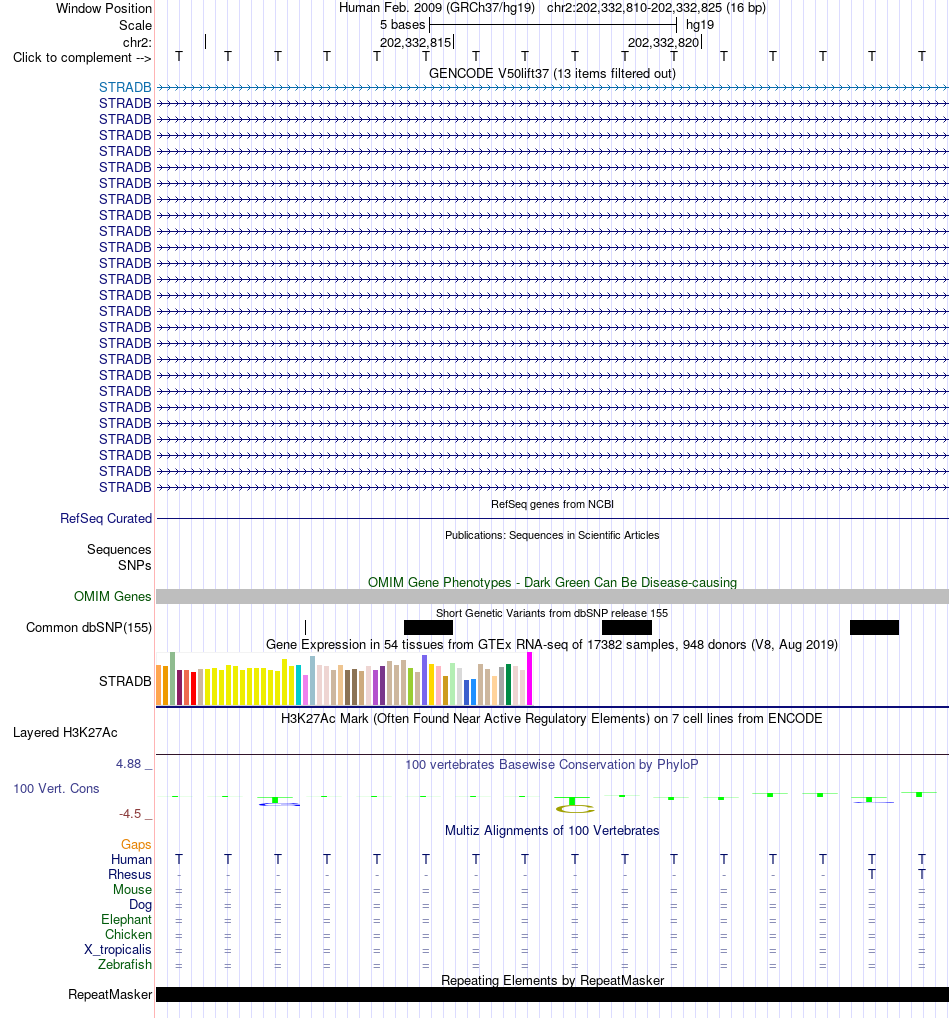This screenshot has width=950, height=1018.
Task: Click the Common dbSNP(155) track label
Action: pos(89,627)
